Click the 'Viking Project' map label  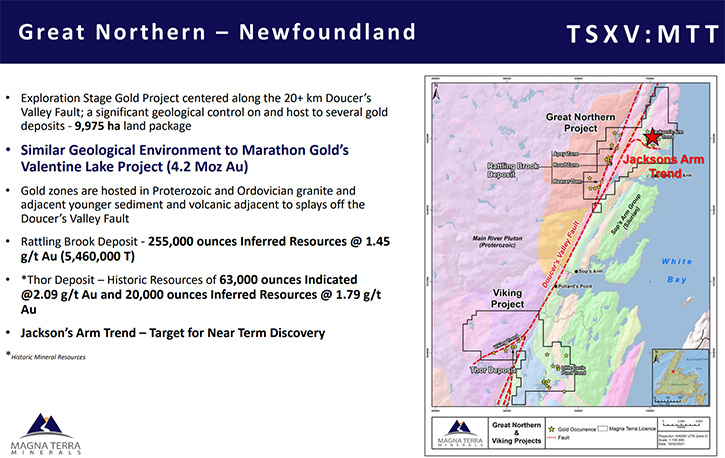click(x=507, y=298)
